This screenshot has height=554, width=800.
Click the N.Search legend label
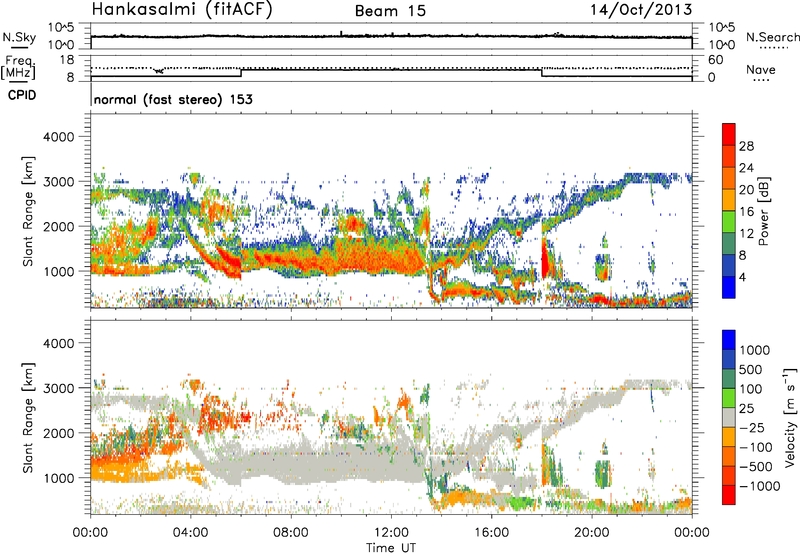(x=773, y=37)
